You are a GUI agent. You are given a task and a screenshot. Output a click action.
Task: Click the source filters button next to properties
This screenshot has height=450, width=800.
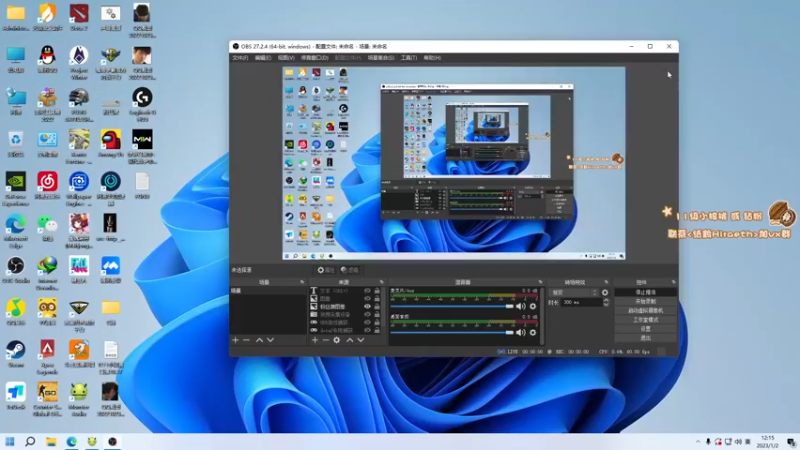pyautogui.click(x=349, y=270)
